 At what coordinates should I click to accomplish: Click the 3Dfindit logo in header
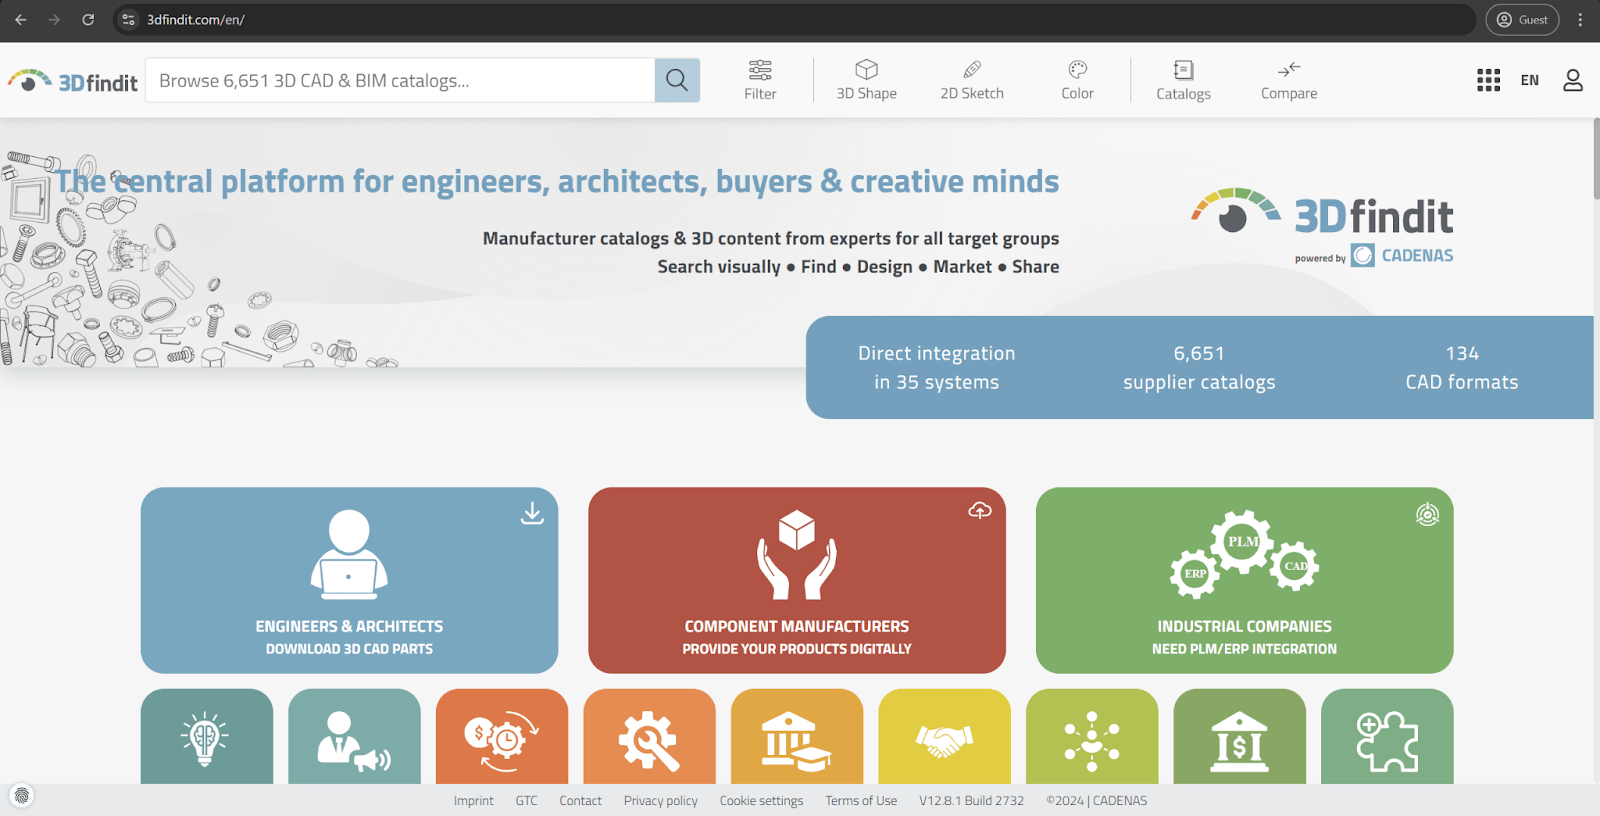[72, 81]
